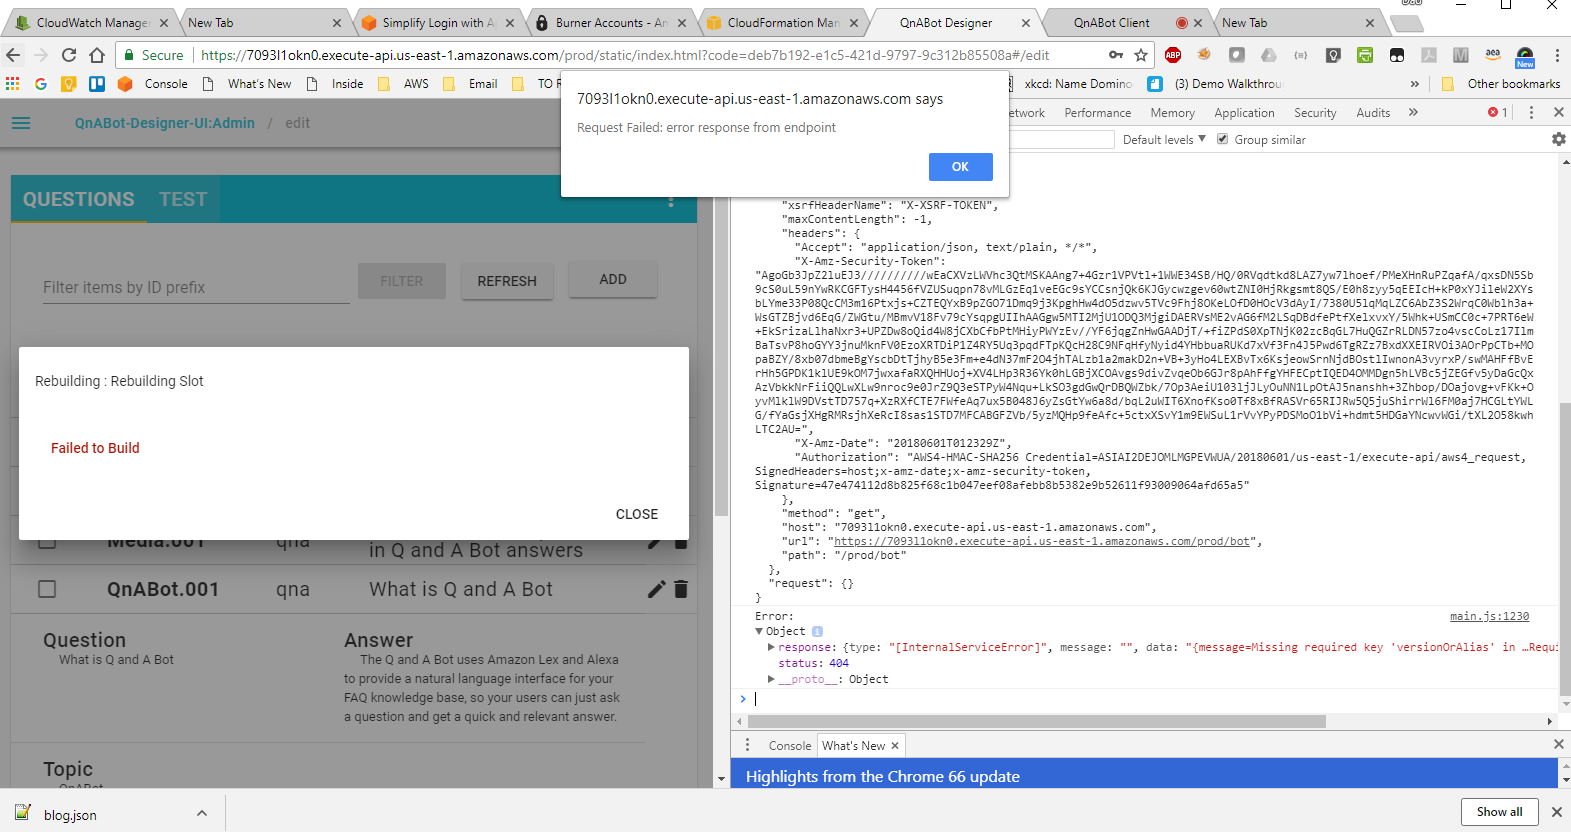Open the blog.json download options chevron
Image resolution: width=1571 pixels, height=832 pixels.
pos(202,814)
